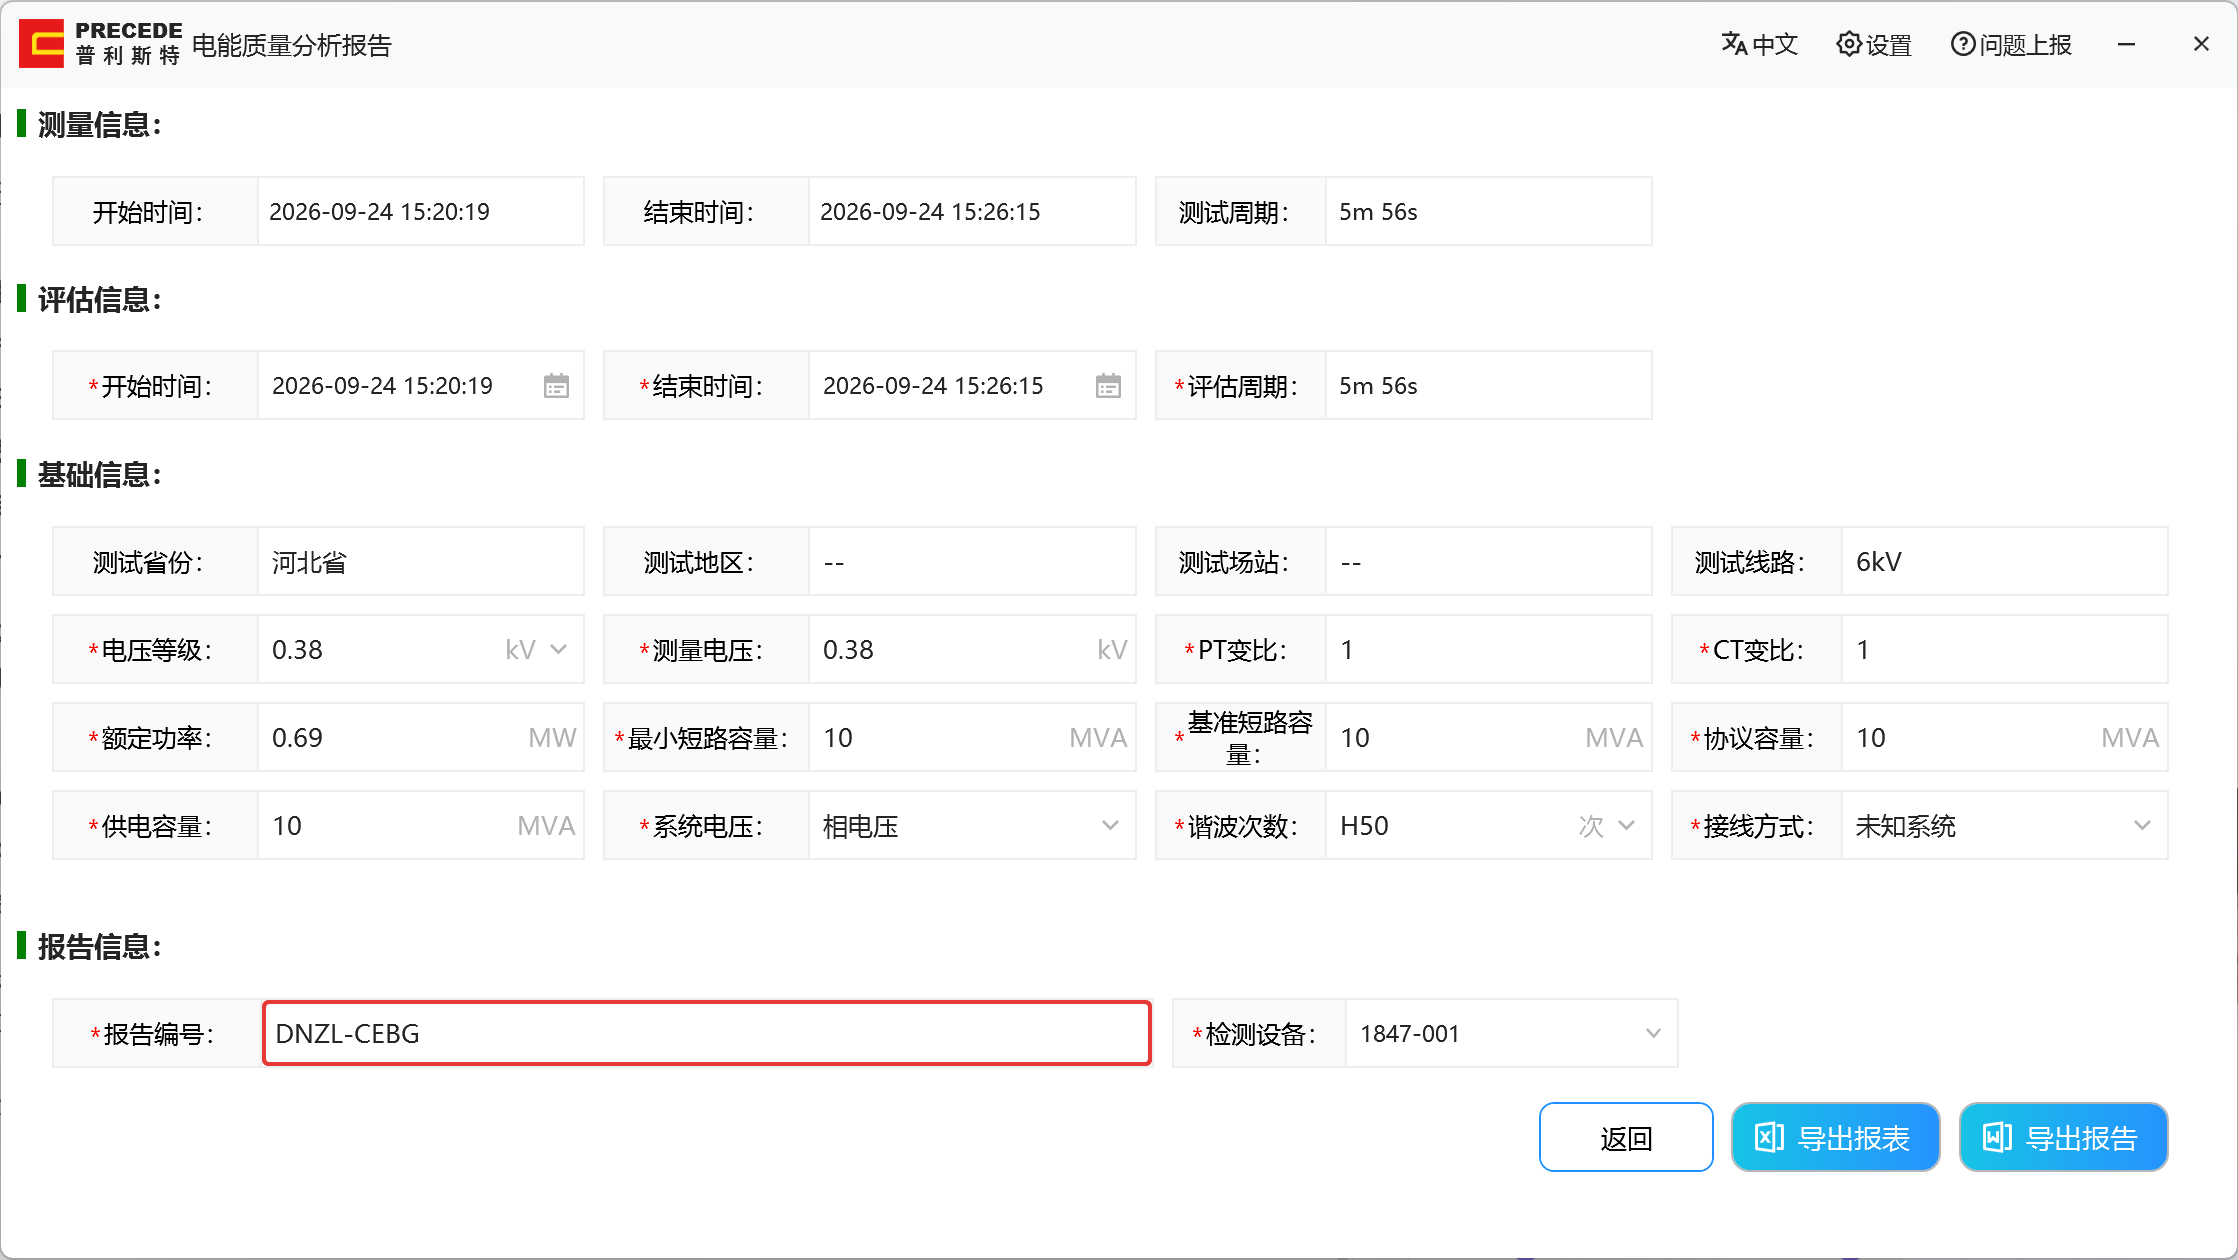
Task: Click 测试地区 empty value
Action: click(971, 562)
